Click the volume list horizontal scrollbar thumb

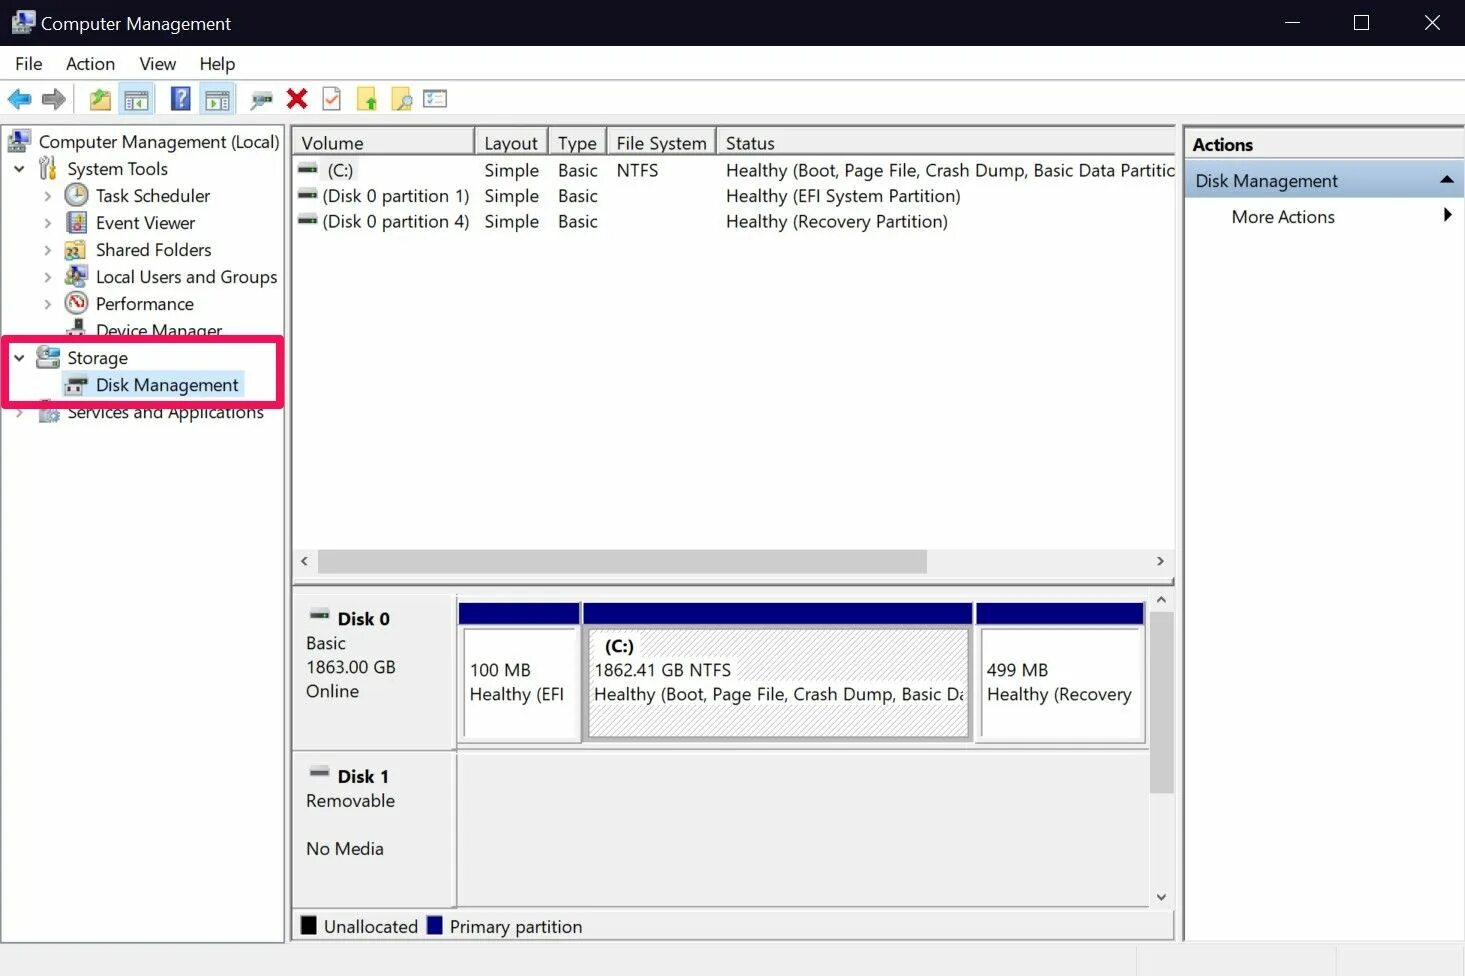click(622, 561)
